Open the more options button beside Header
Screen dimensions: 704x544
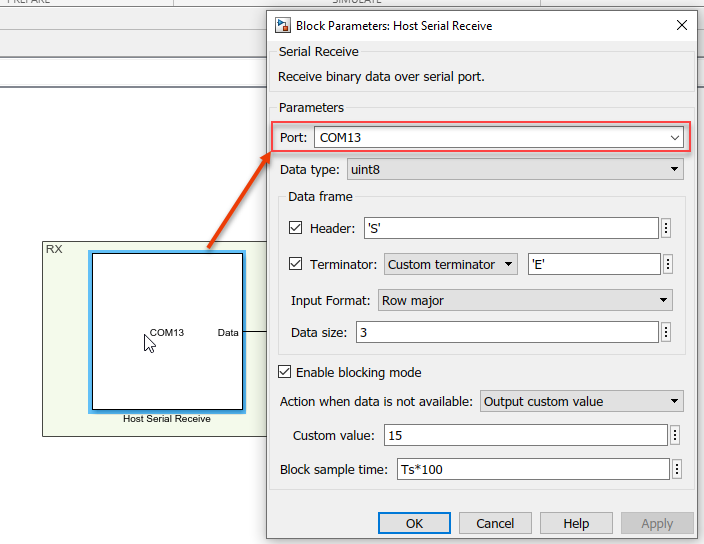tap(666, 228)
